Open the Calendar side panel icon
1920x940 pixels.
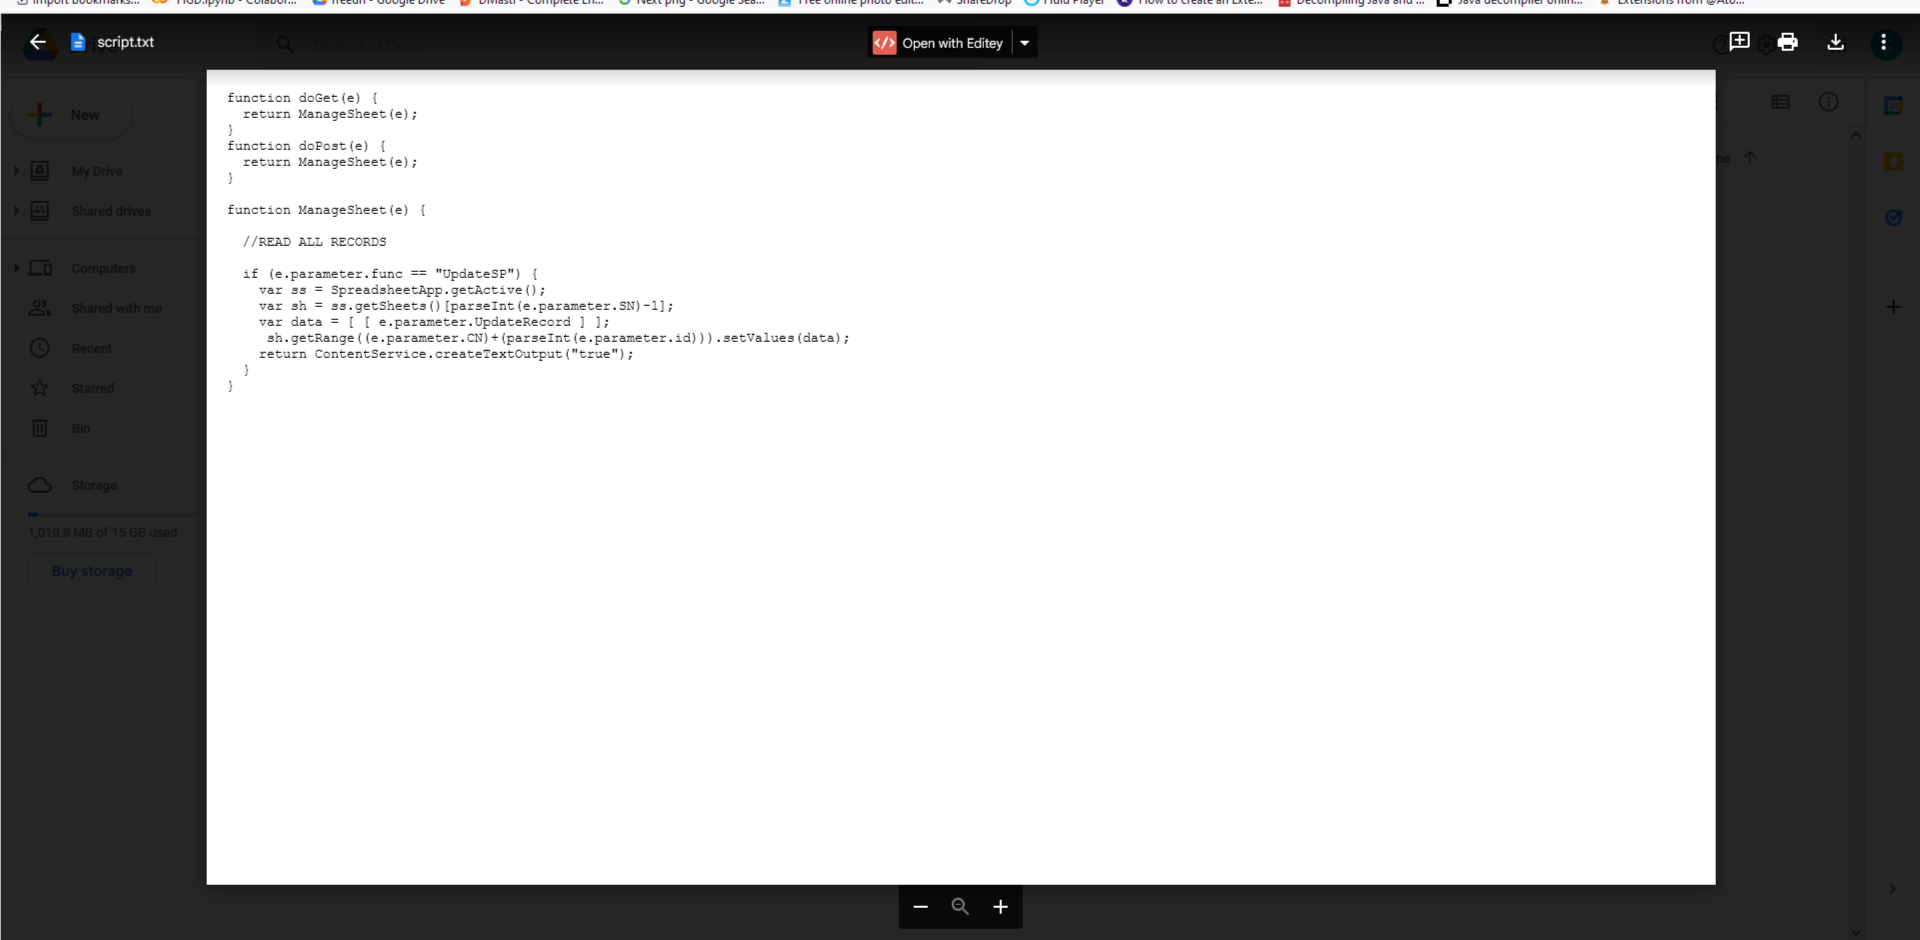(x=1893, y=105)
